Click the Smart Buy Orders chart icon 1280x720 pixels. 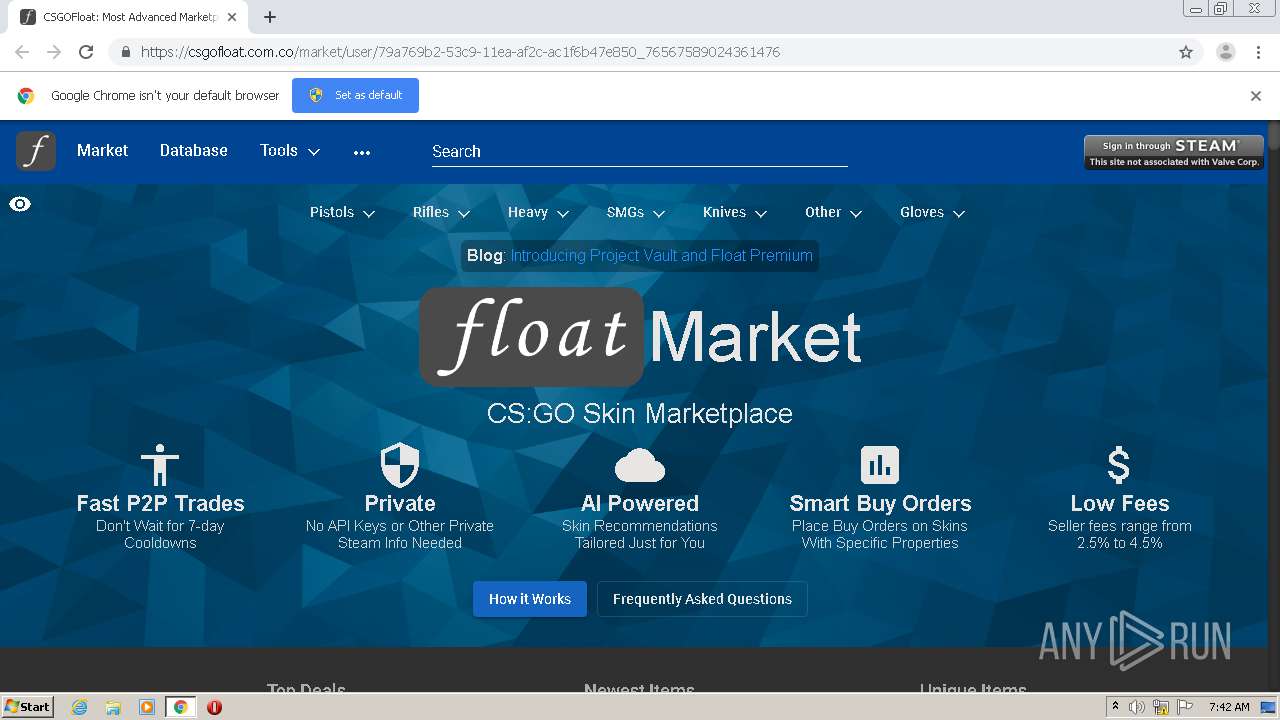pos(880,465)
